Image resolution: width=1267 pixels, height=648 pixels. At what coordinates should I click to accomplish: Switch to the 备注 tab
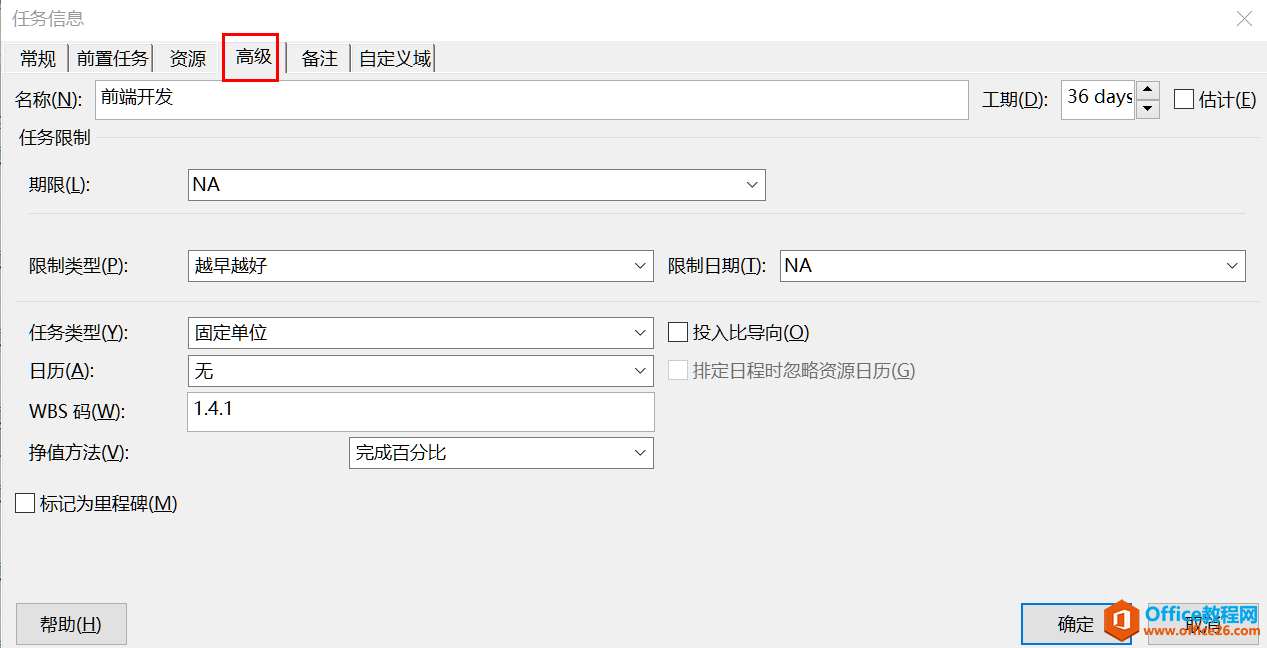coord(319,59)
